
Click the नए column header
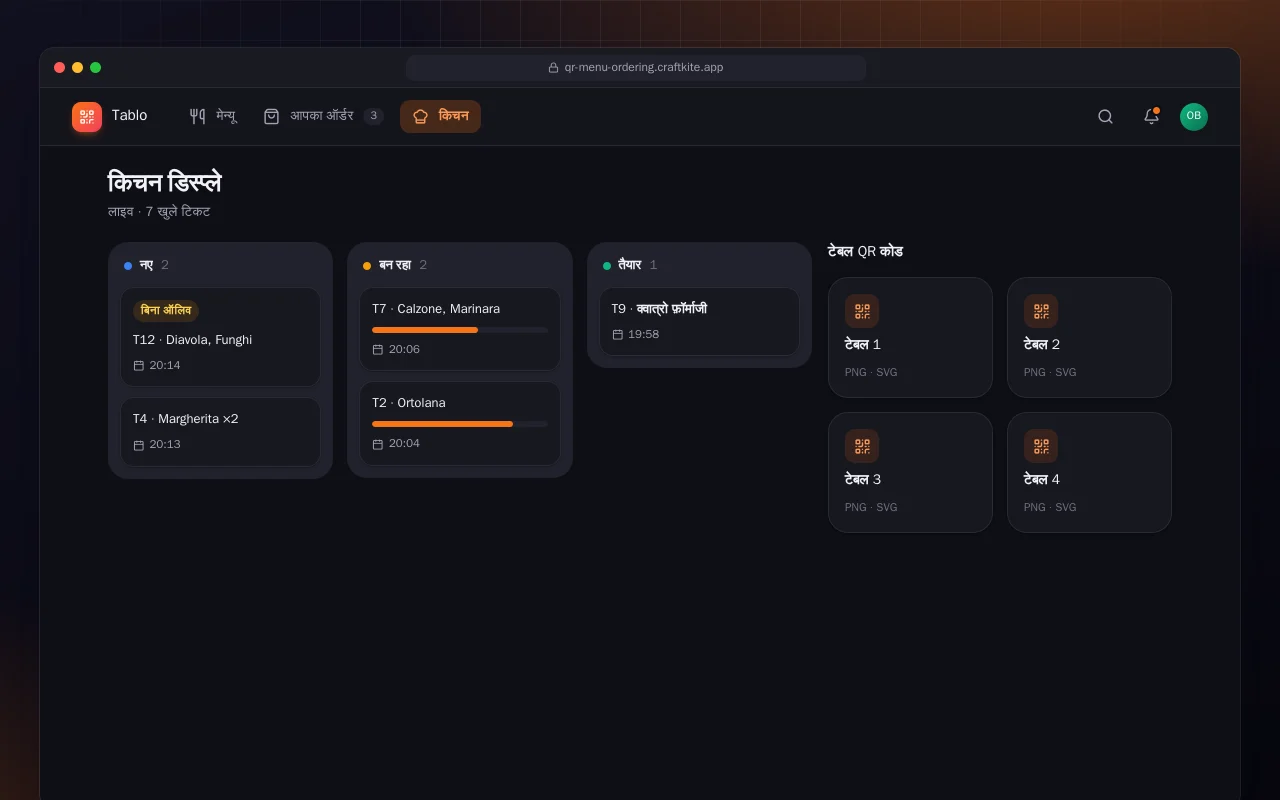(146, 265)
